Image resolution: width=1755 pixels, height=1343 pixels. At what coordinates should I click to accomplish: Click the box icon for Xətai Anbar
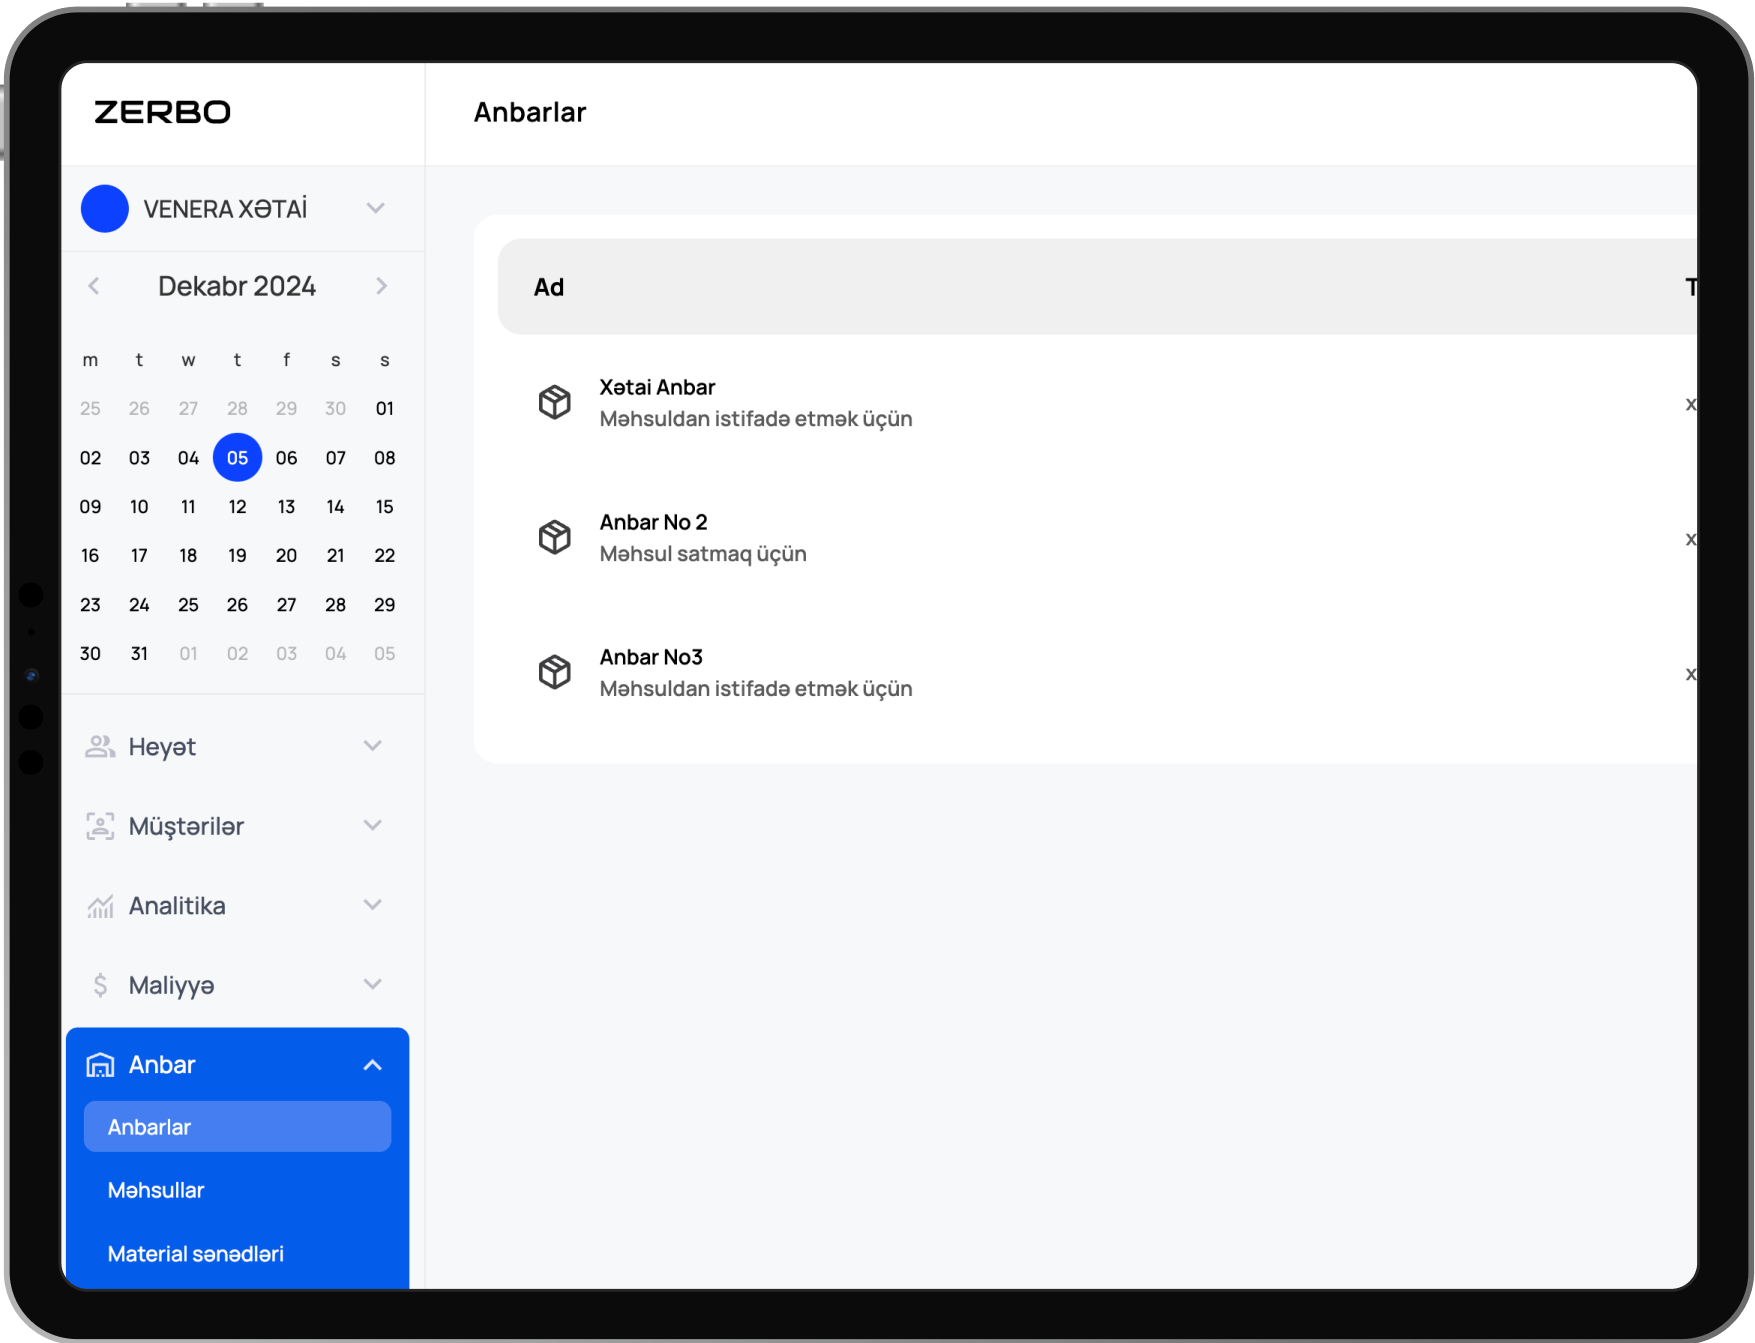pos(555,402)
